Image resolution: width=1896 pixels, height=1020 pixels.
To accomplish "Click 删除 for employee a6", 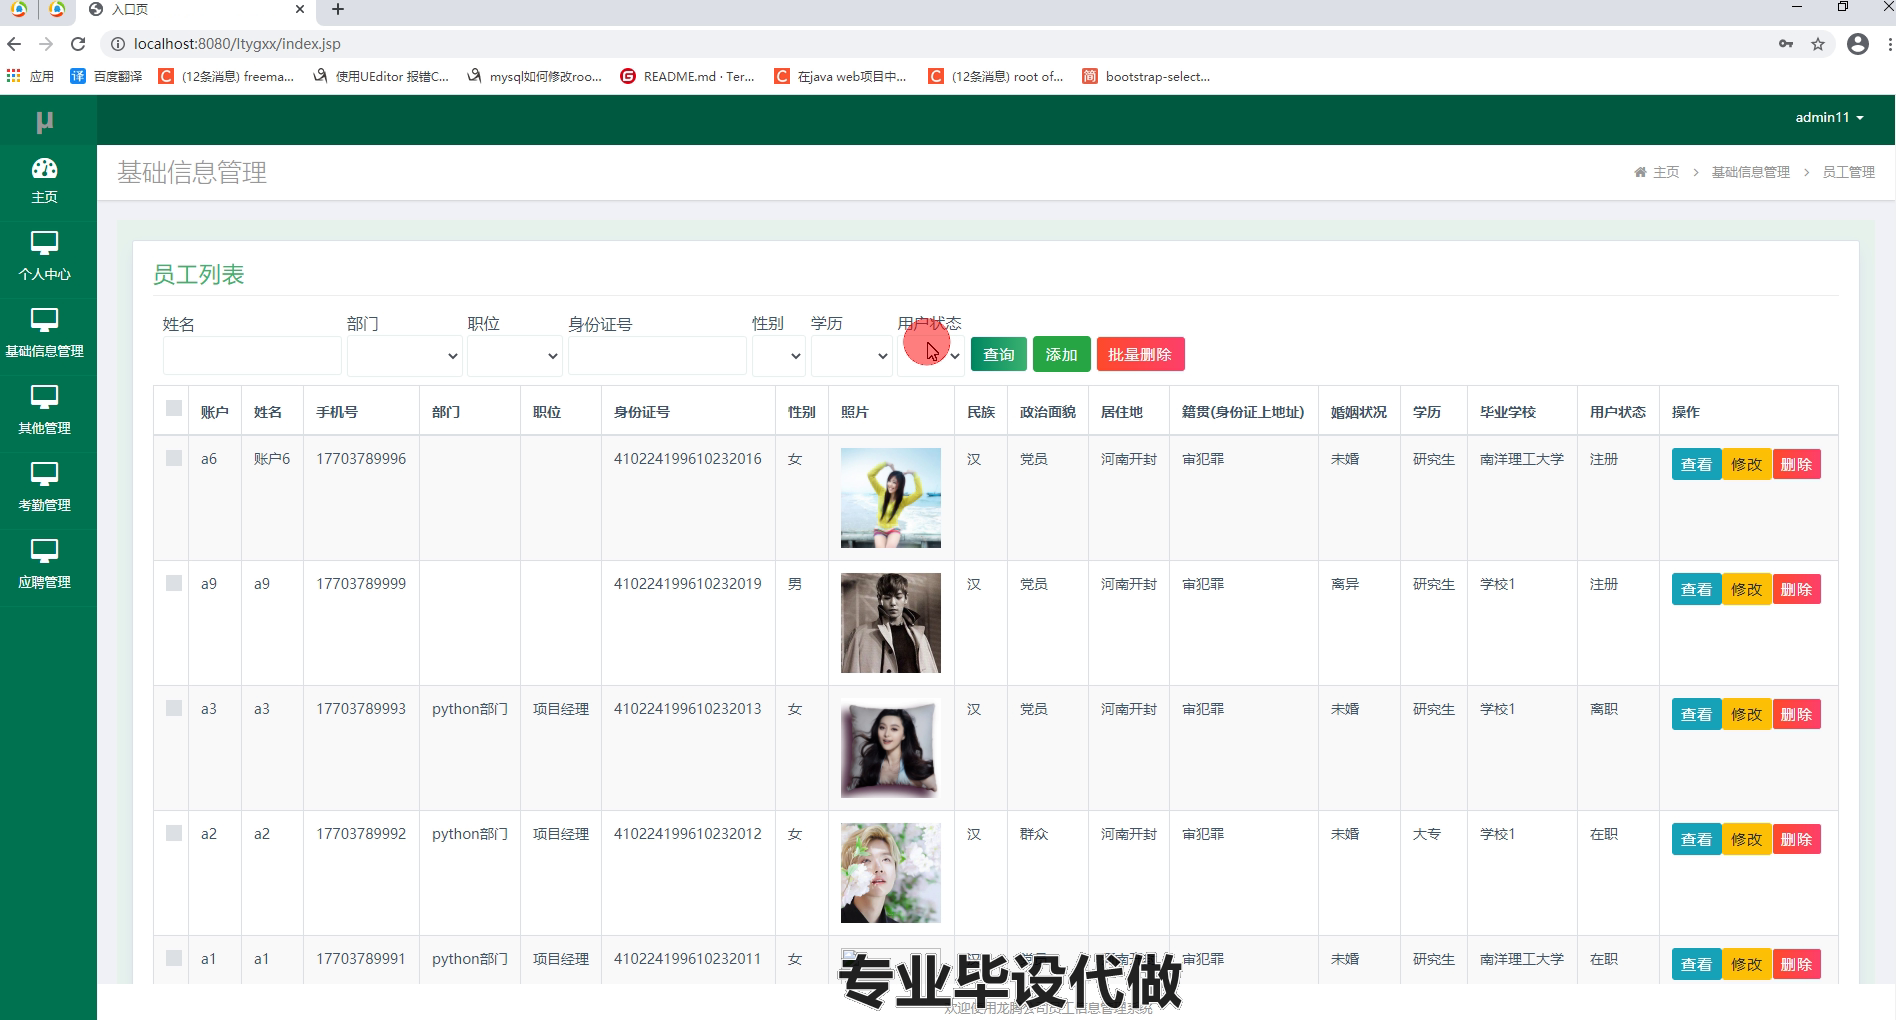I will coord(1796,464).
